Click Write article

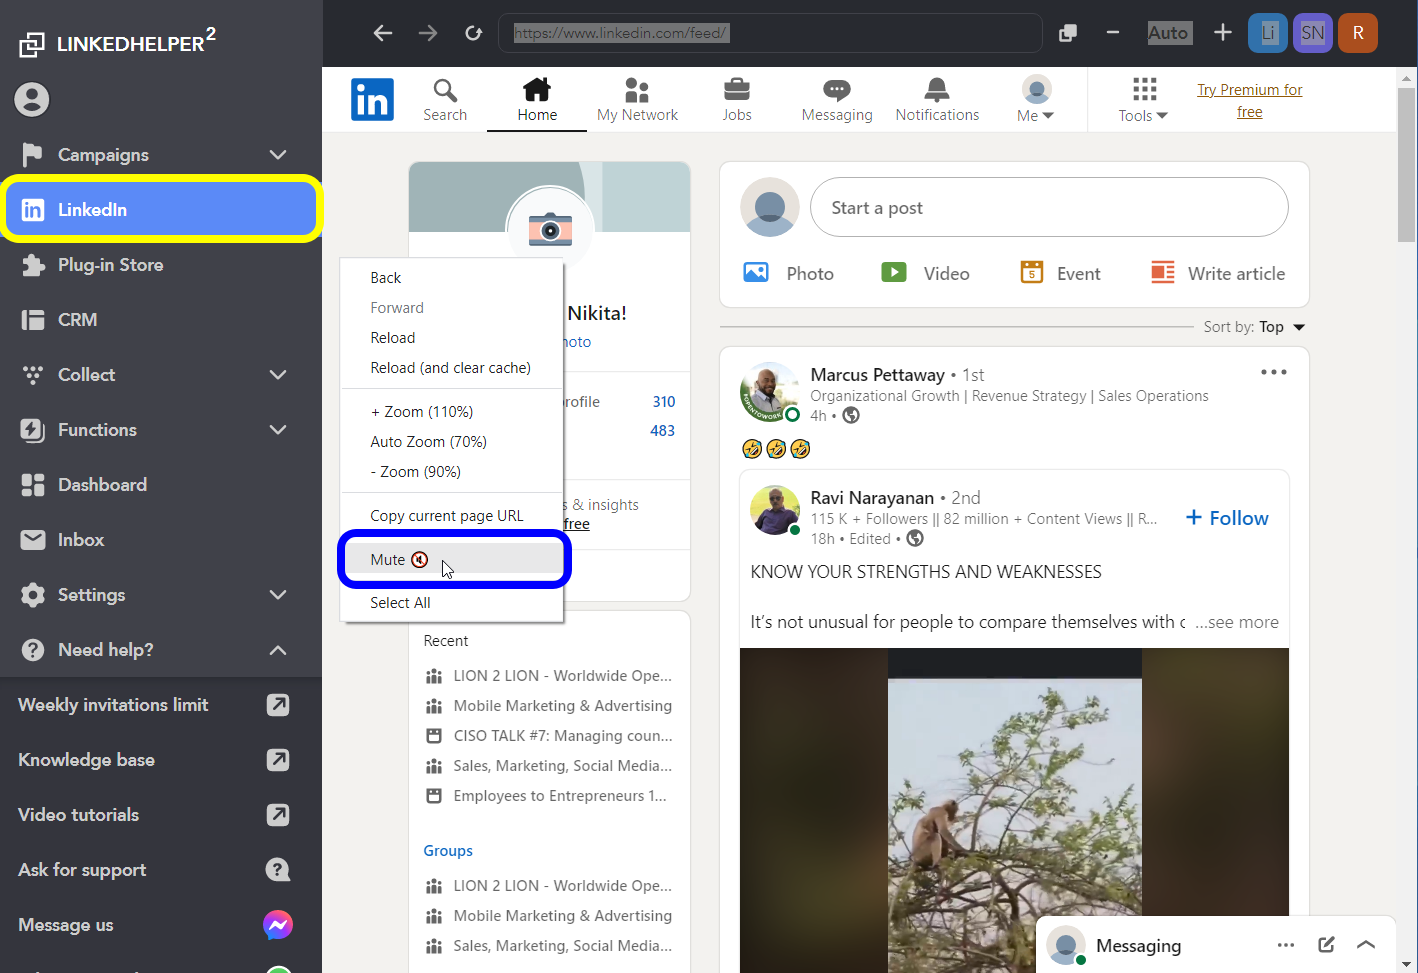(1218, 273)
